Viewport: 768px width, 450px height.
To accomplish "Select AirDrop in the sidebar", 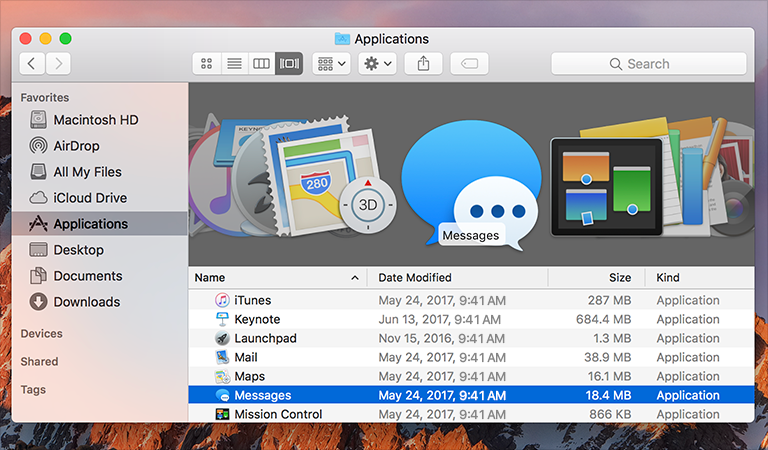I will pos(99,146).
